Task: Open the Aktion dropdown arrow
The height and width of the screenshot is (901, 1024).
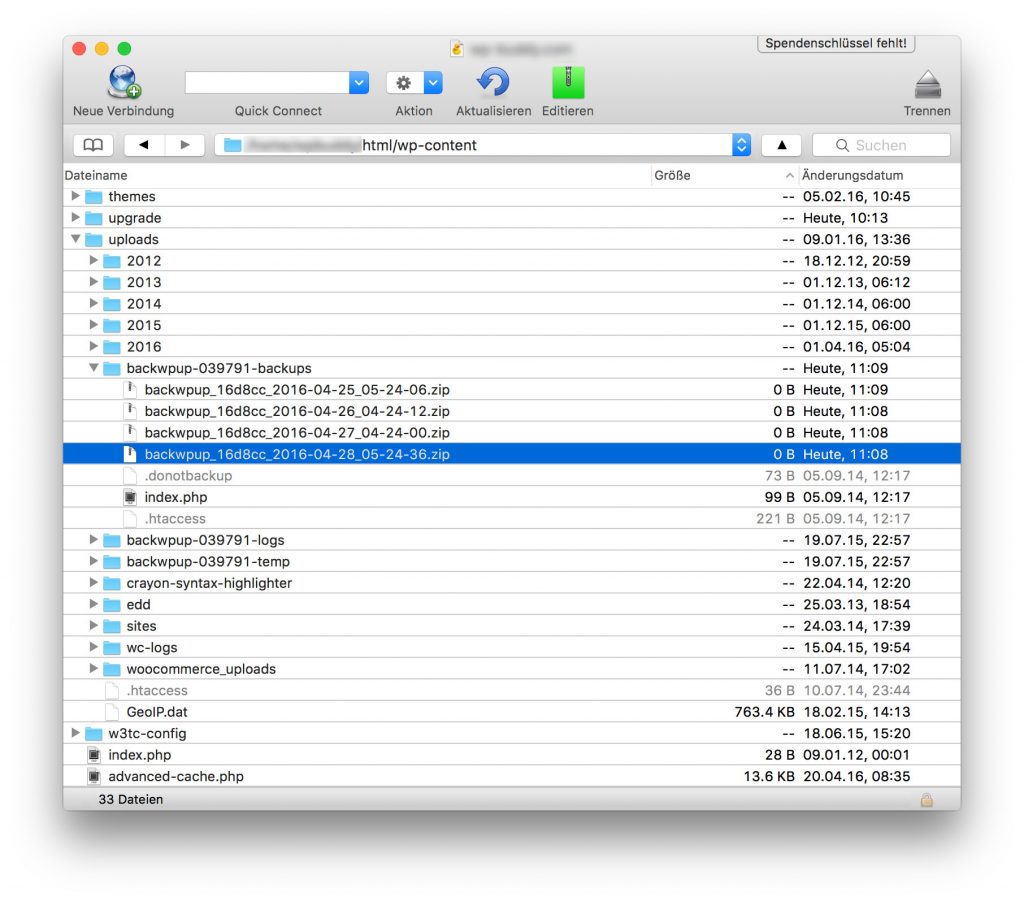Action: 432,82
